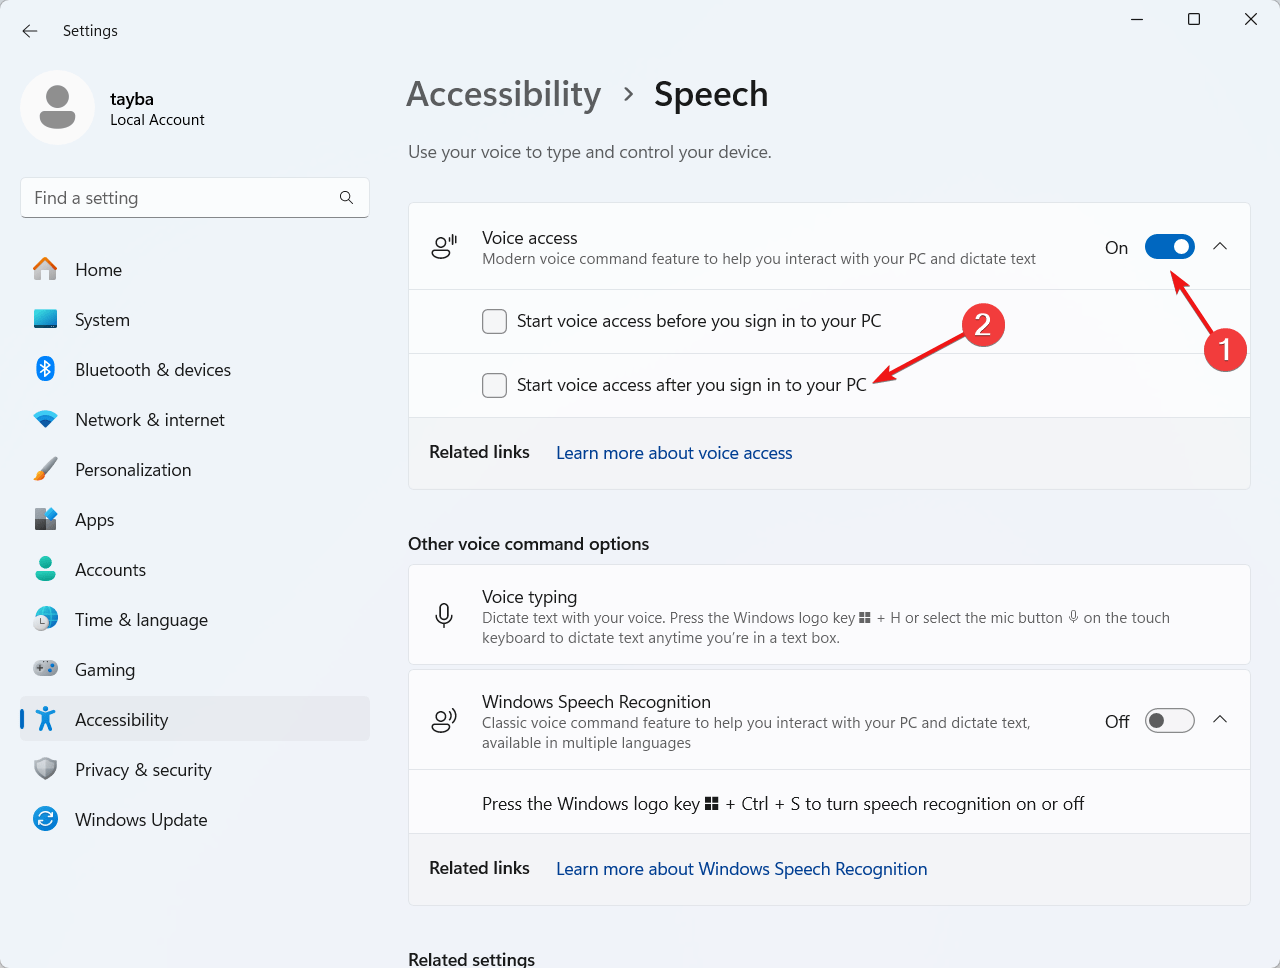The height and width of the screenshot is (968, 1280).
Task: Enable Start voice access before you sign in
Action: click(x=494, y=321)
